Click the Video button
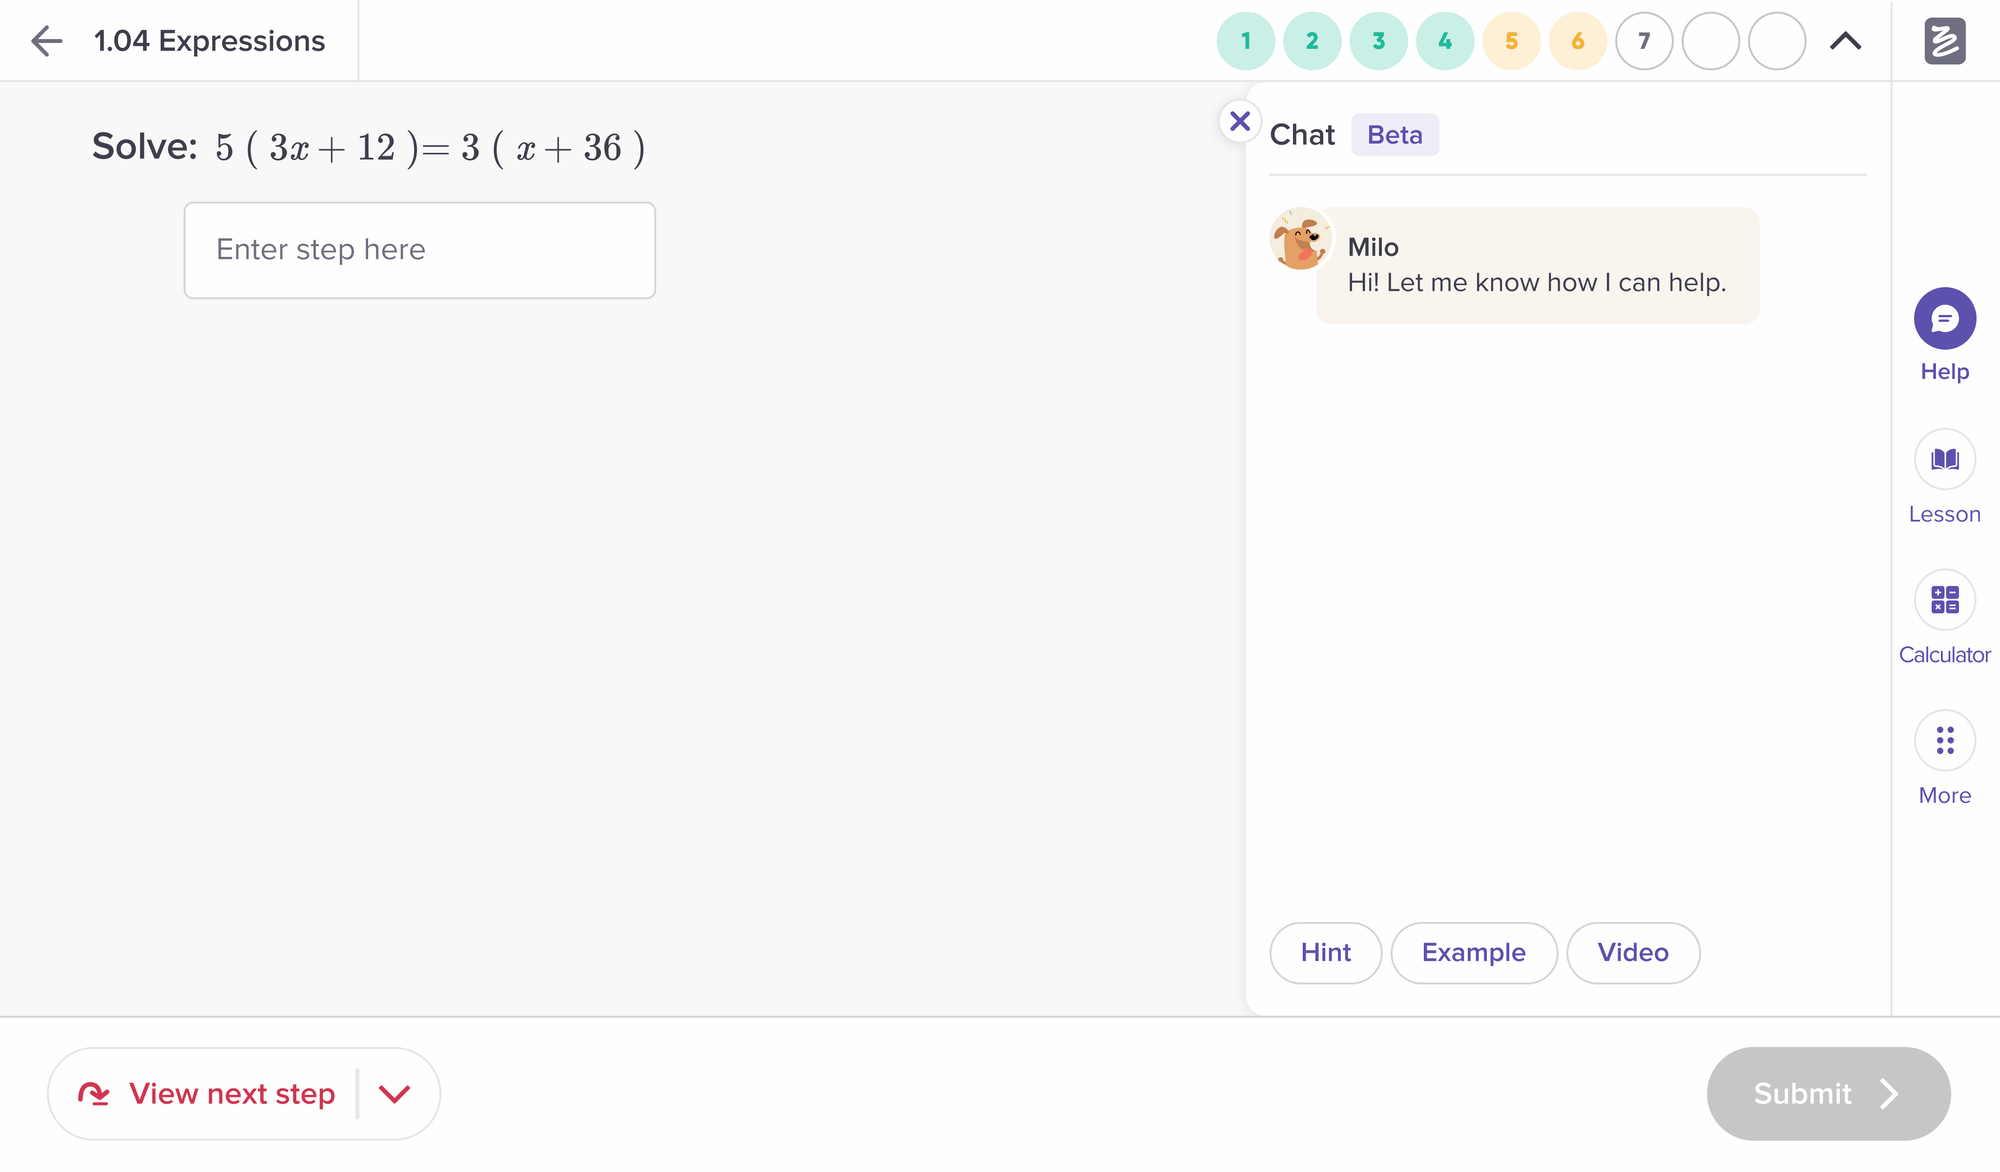The image size is (2000, 1172). pos(1632,953)
